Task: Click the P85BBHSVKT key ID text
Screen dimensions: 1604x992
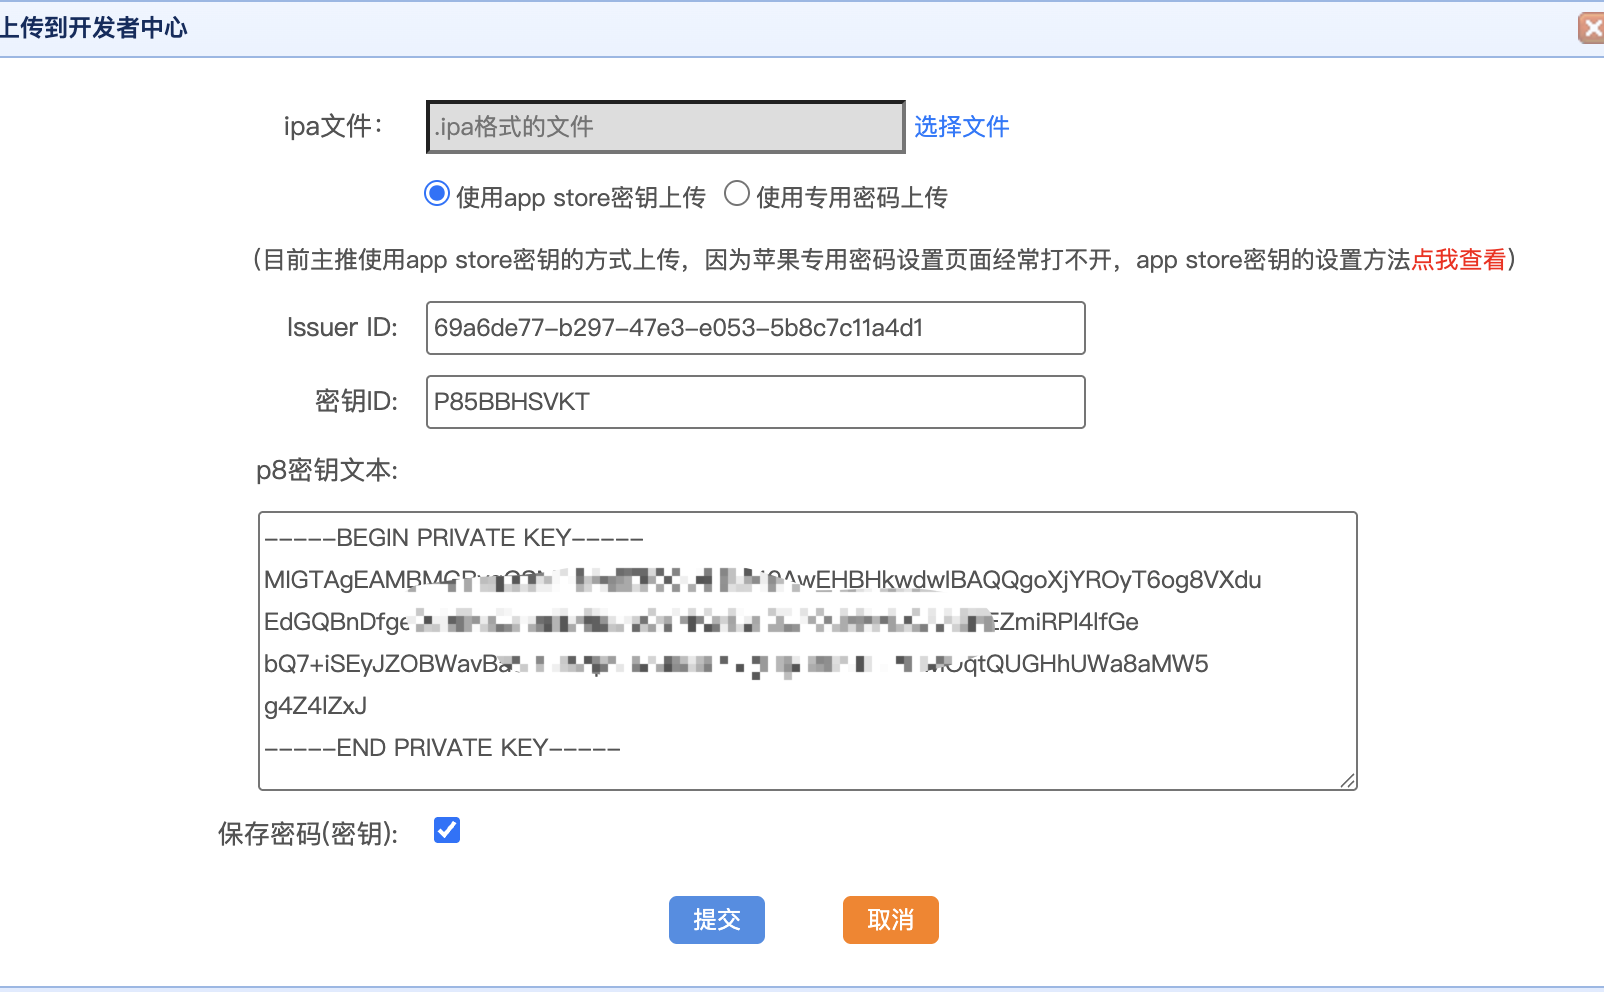Action: [x=512, y=402]
